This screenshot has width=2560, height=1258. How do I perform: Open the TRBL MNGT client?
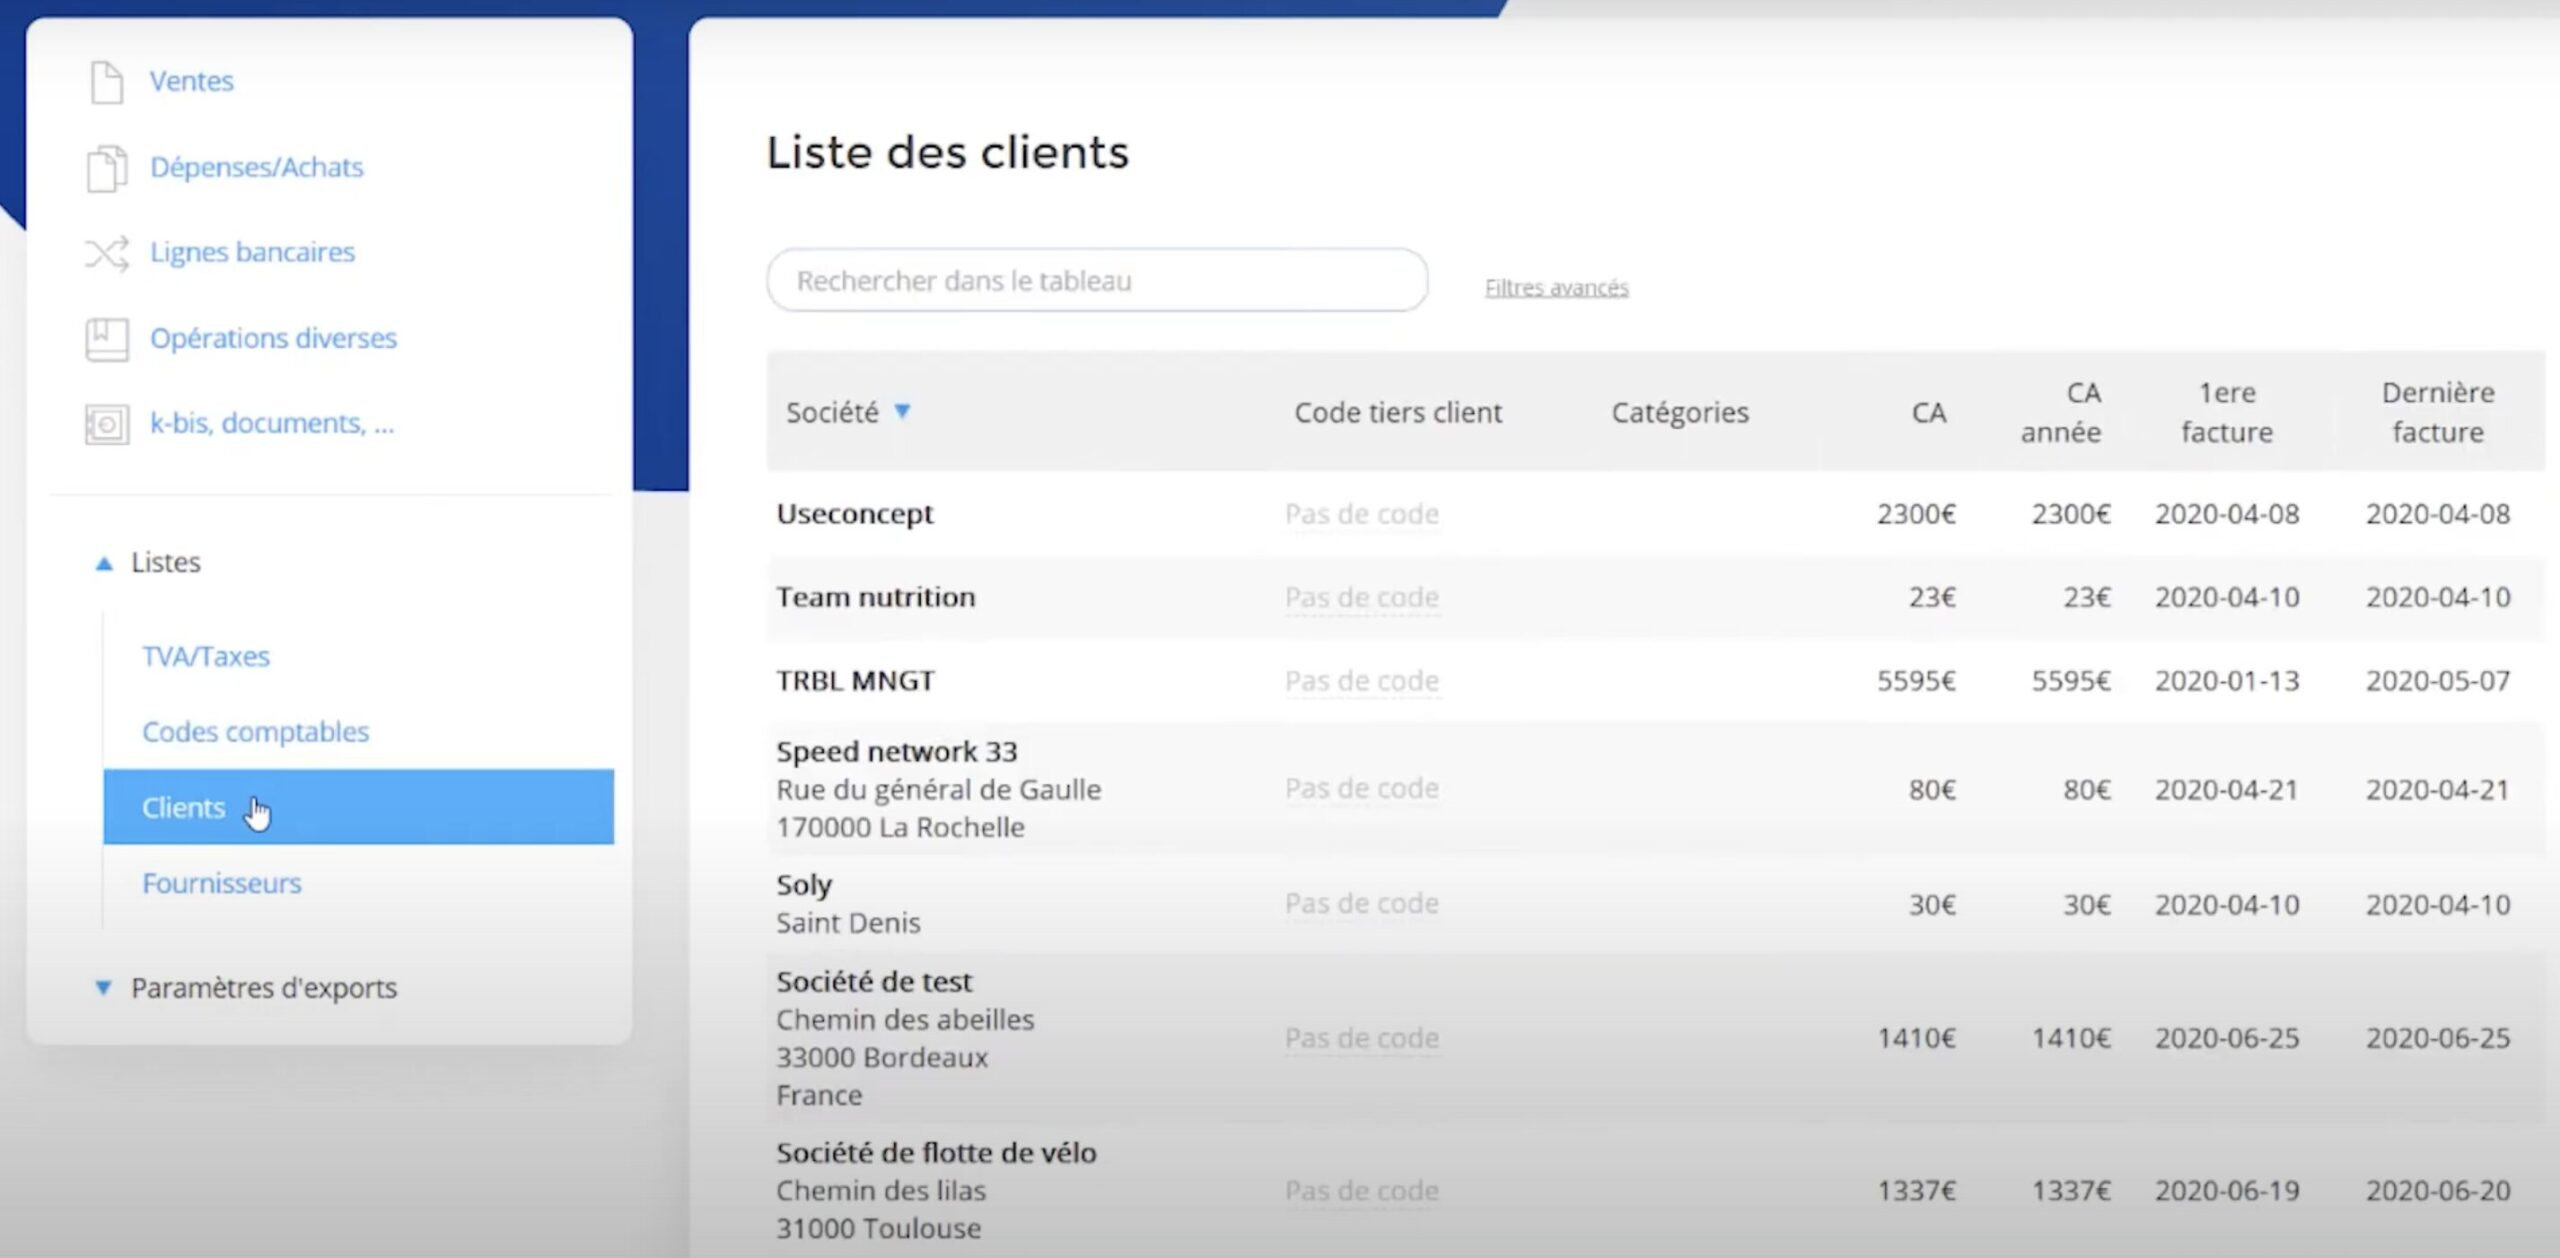point(855,681)
